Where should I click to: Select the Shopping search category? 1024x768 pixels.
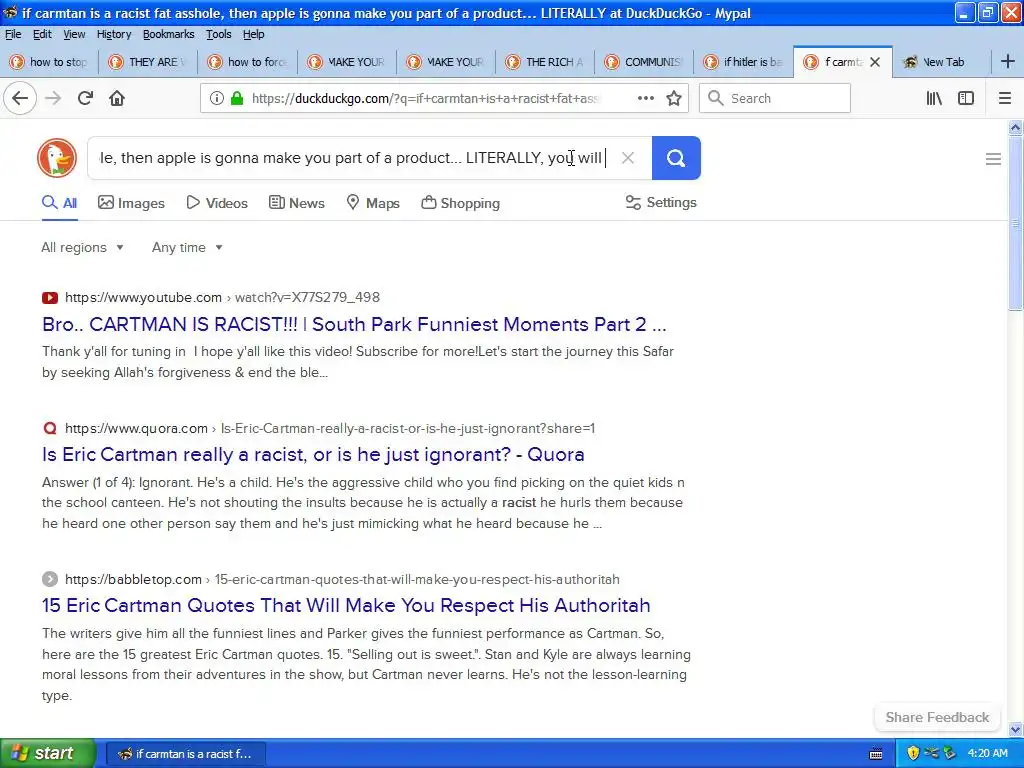pyautogui.click(x=460, y=203)
